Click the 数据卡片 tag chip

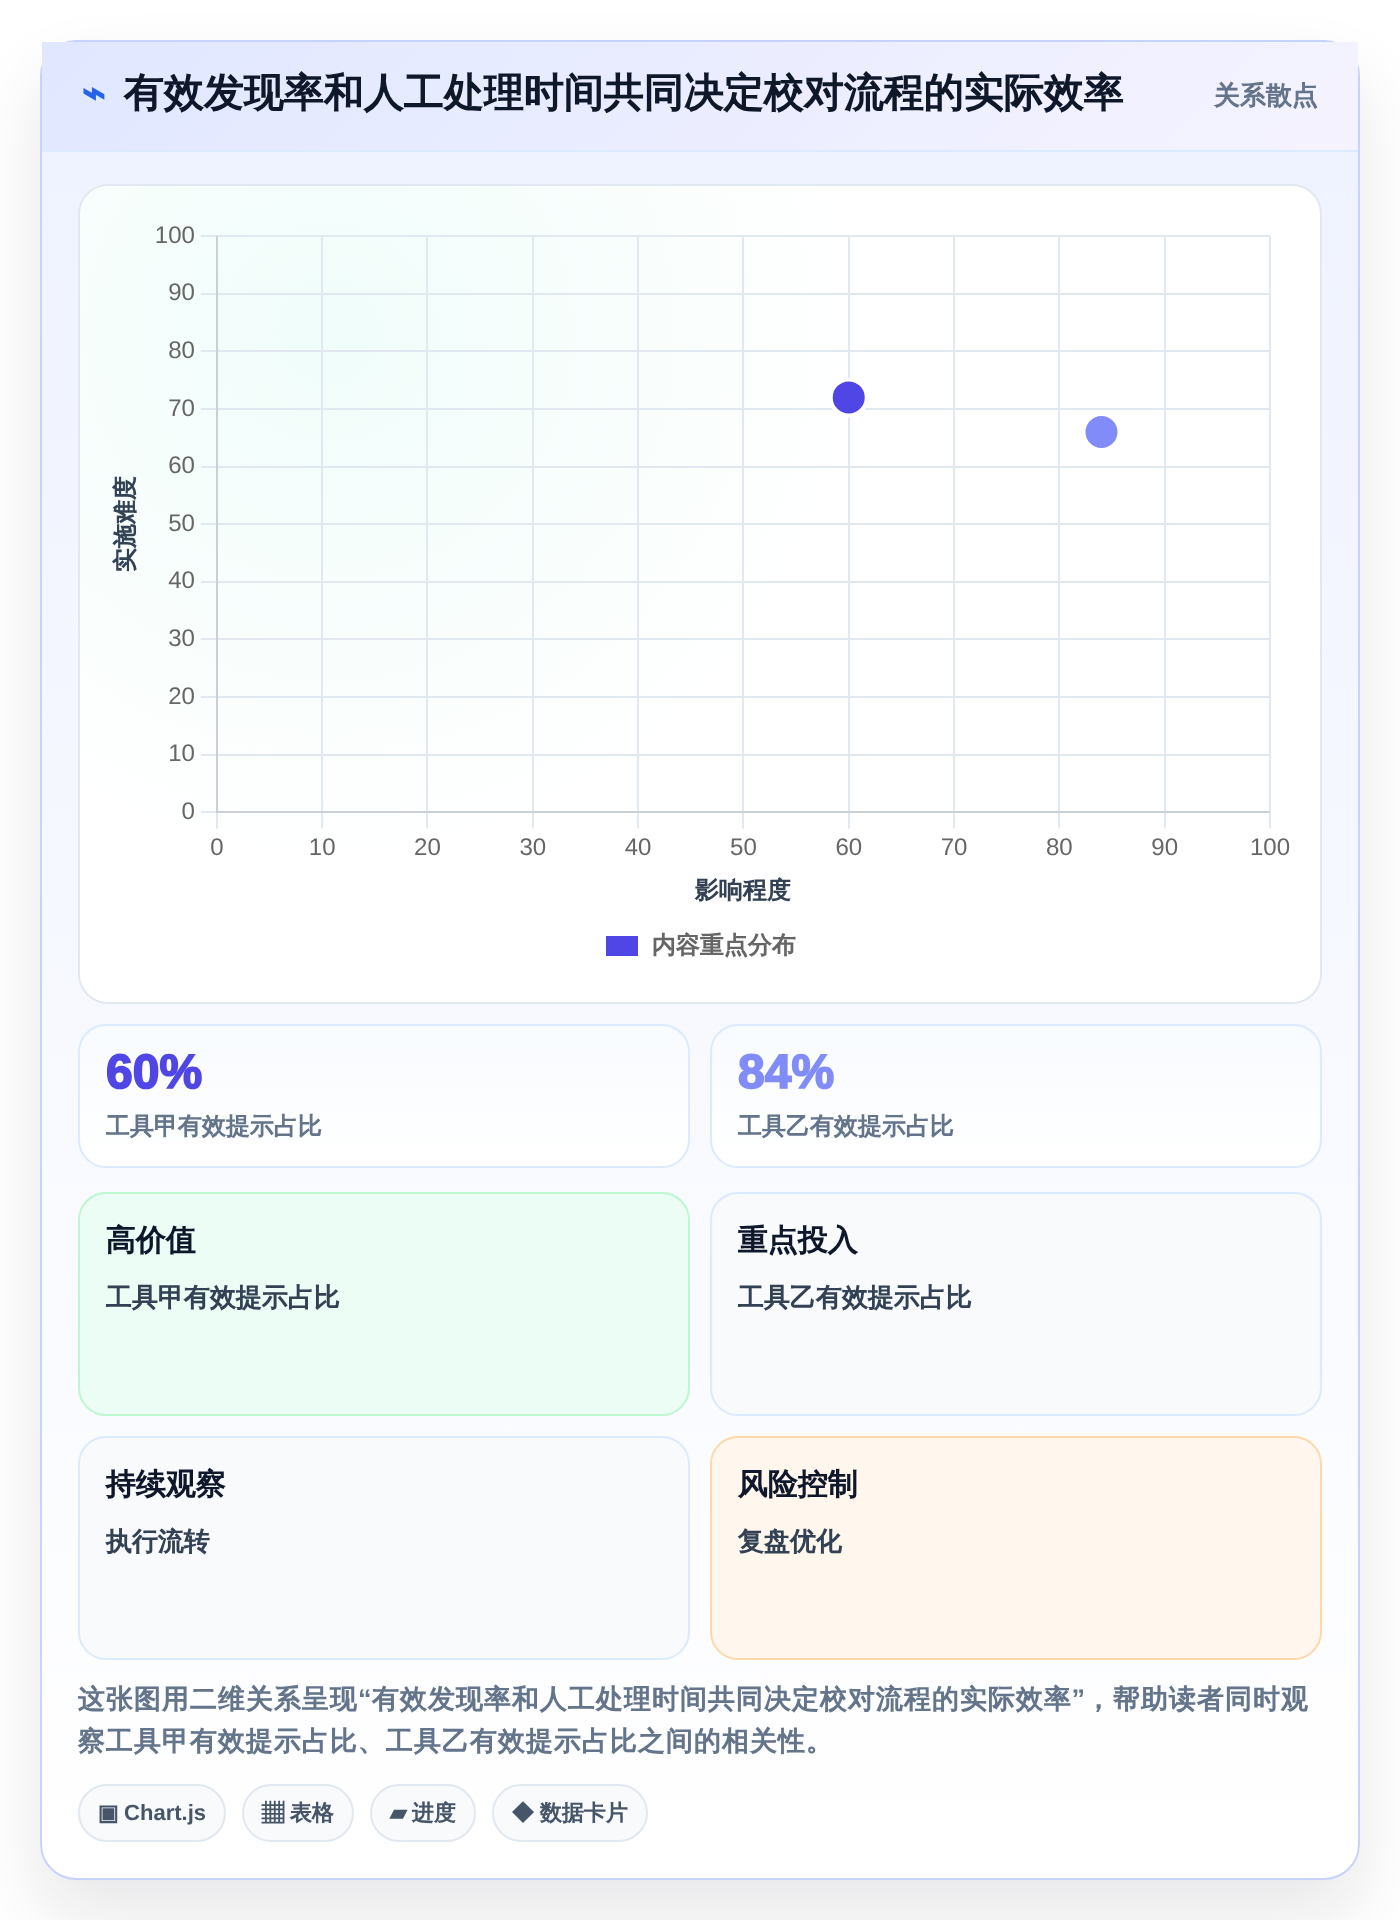[570, 1813]
